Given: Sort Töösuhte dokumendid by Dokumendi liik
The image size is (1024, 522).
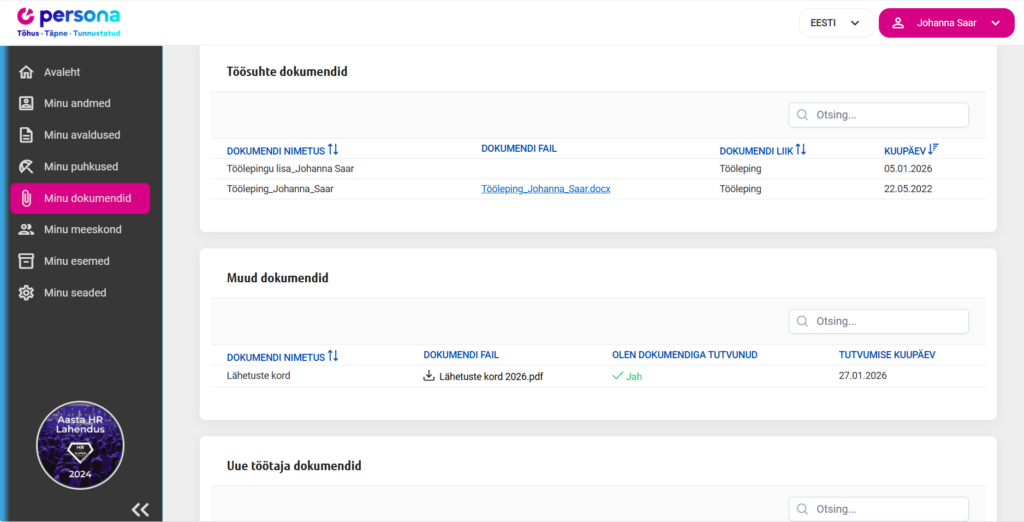Looking at the screenshot, I should click(x=800, y=150).
